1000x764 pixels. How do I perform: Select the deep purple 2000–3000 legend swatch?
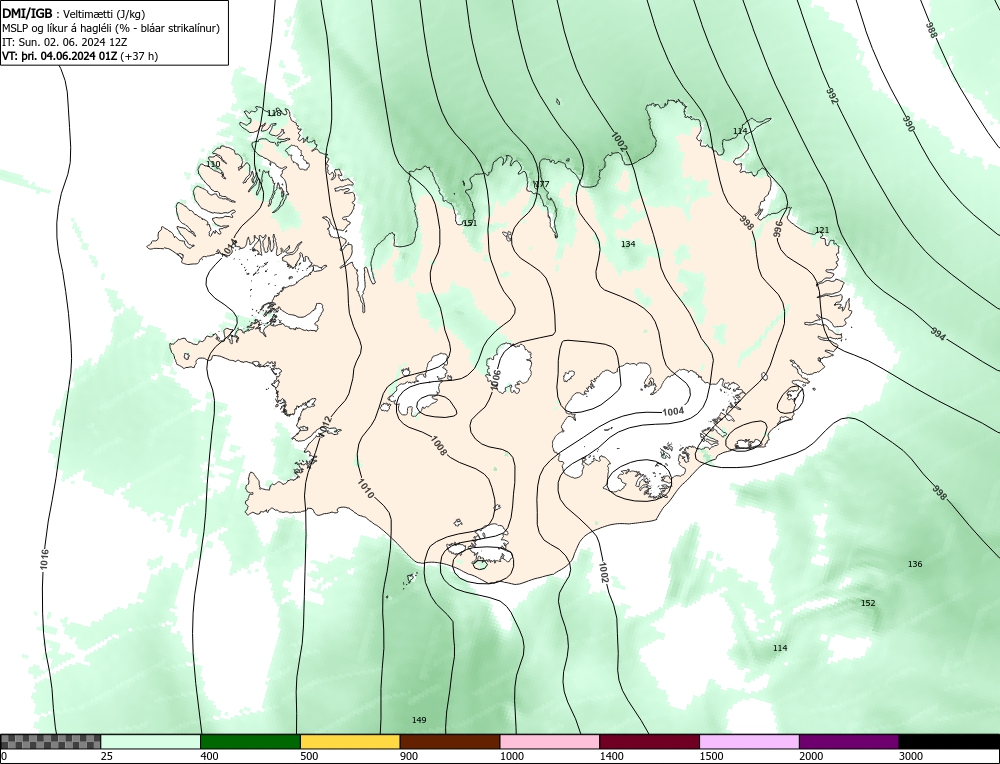(x=849, y=741)
